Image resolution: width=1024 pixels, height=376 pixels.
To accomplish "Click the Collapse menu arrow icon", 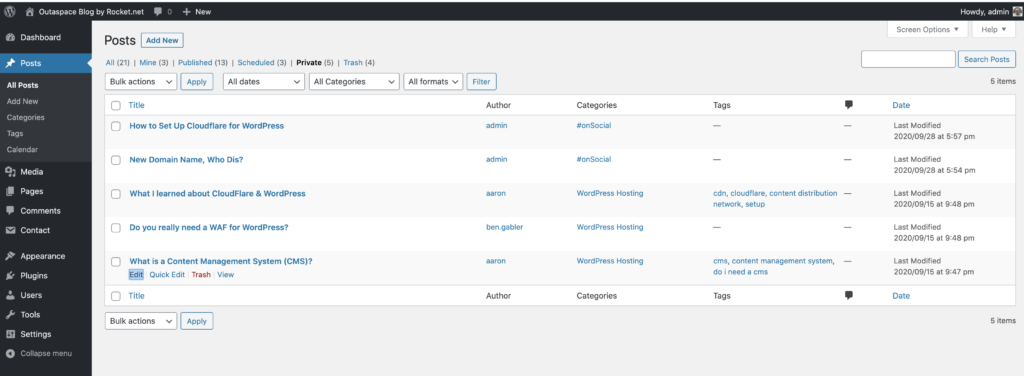I will (10, 354).
